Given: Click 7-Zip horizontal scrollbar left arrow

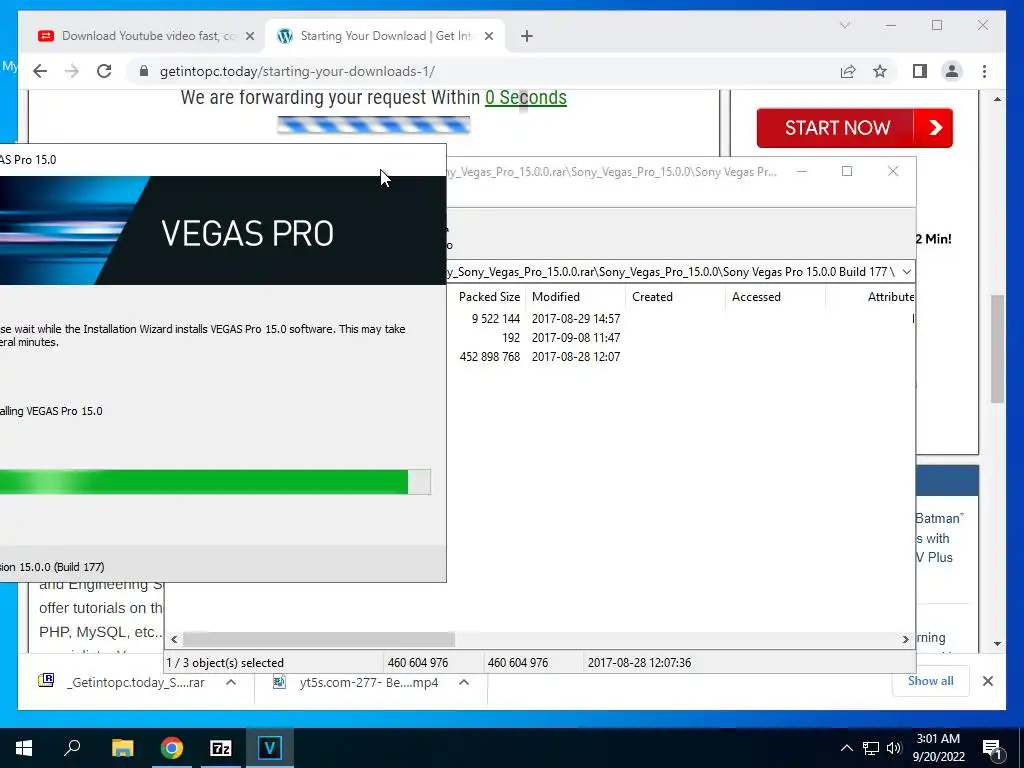Looking at the screenshot, I should pos(174,639).
